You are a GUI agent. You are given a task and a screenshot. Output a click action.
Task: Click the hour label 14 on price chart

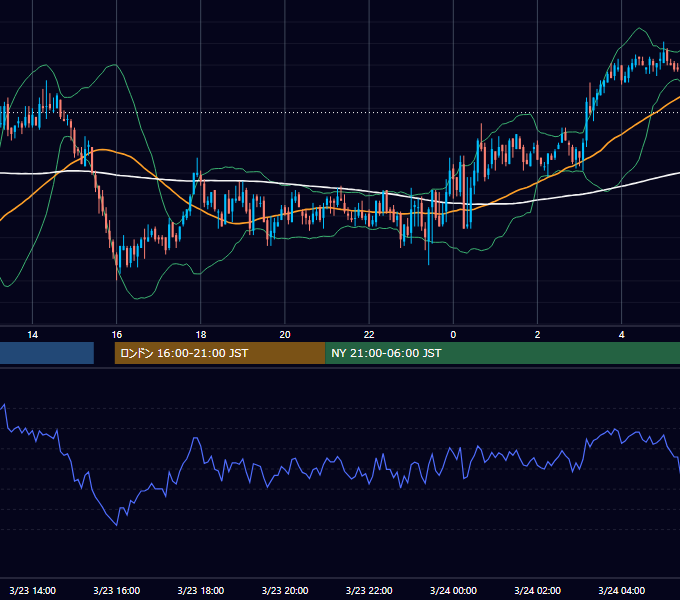[x=33, y=335]
